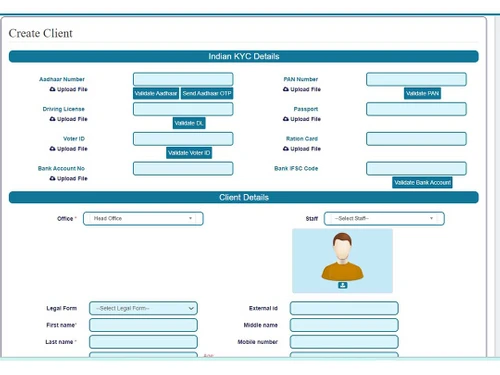Screen dimensions: 500x375
Task: Click the Bank Account No input field
Action: 183,168
